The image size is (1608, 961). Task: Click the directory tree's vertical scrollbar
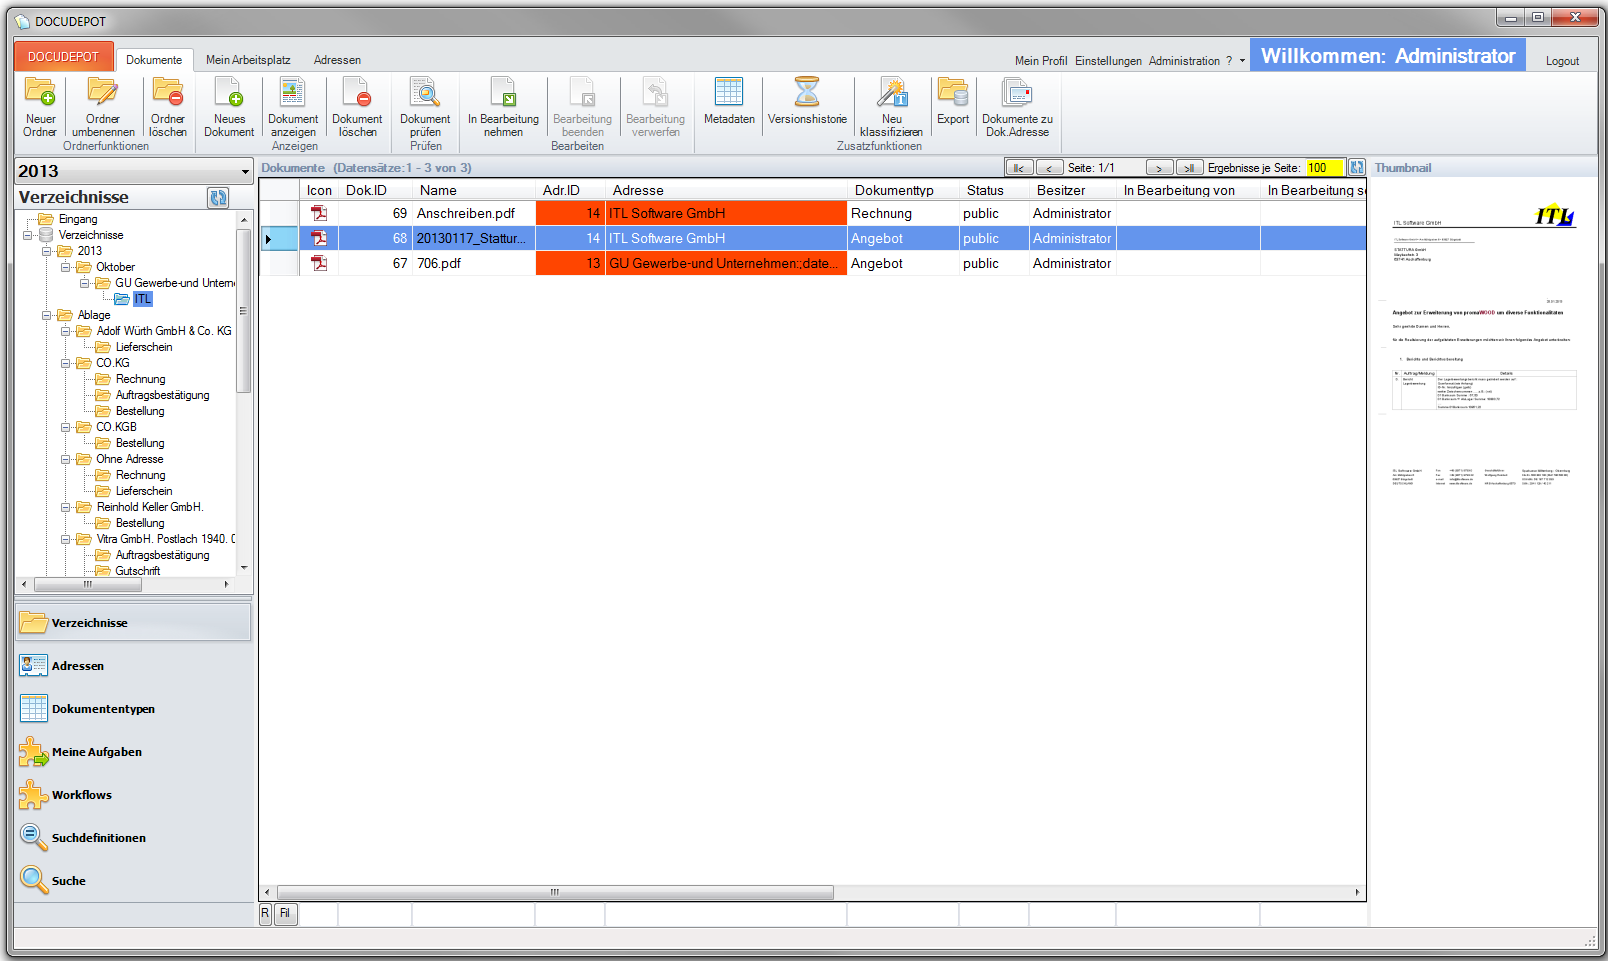[243, 310]
